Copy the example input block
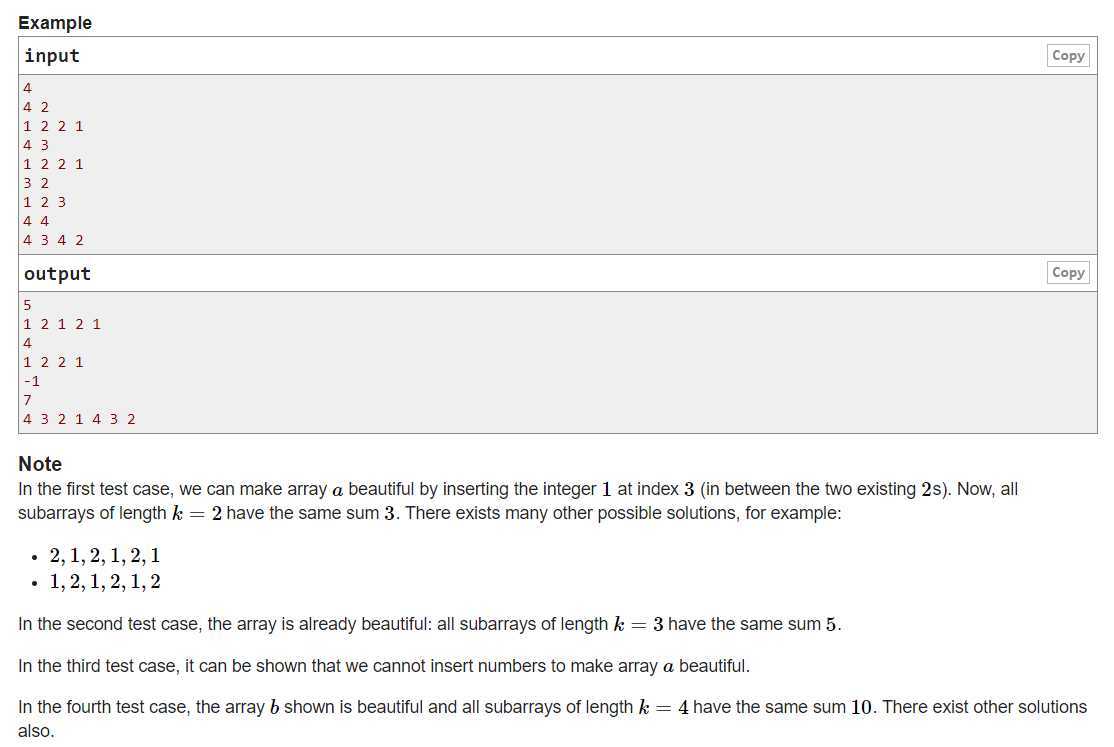Screen dimensions: 1114x747 [x=1067, y=55]
